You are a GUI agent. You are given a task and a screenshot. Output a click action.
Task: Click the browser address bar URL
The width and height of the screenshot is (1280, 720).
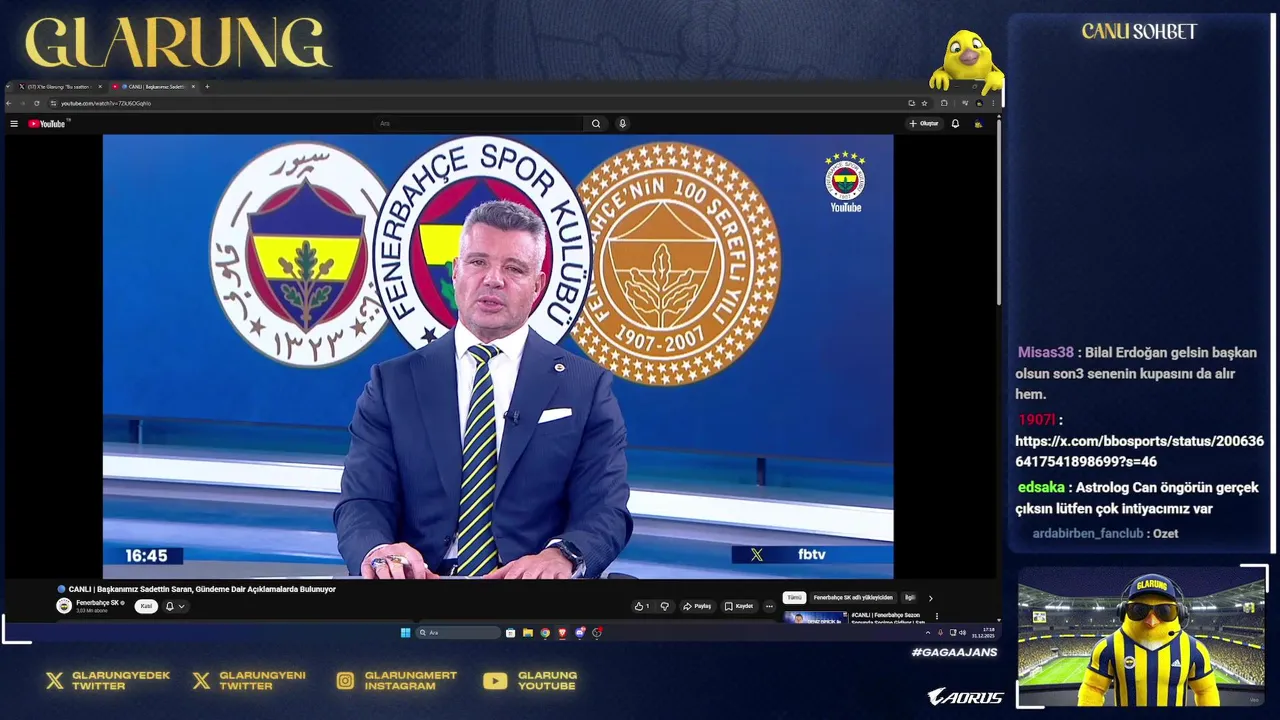pos(106,103)
